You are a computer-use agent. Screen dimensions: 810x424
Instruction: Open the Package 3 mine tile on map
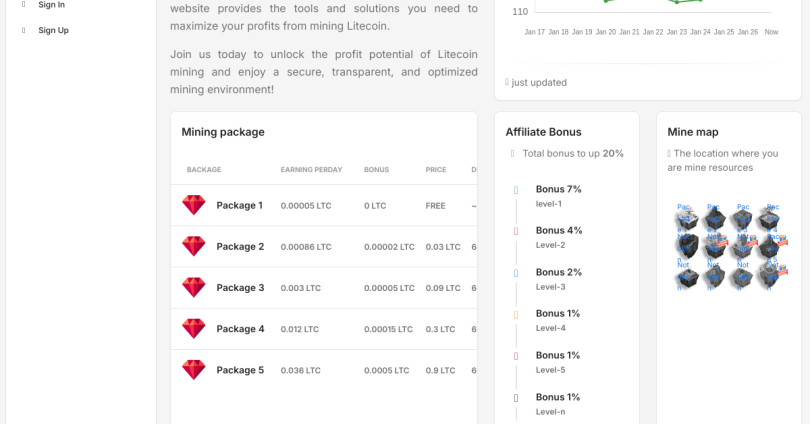pyautogui.click(x=743, y=218)
